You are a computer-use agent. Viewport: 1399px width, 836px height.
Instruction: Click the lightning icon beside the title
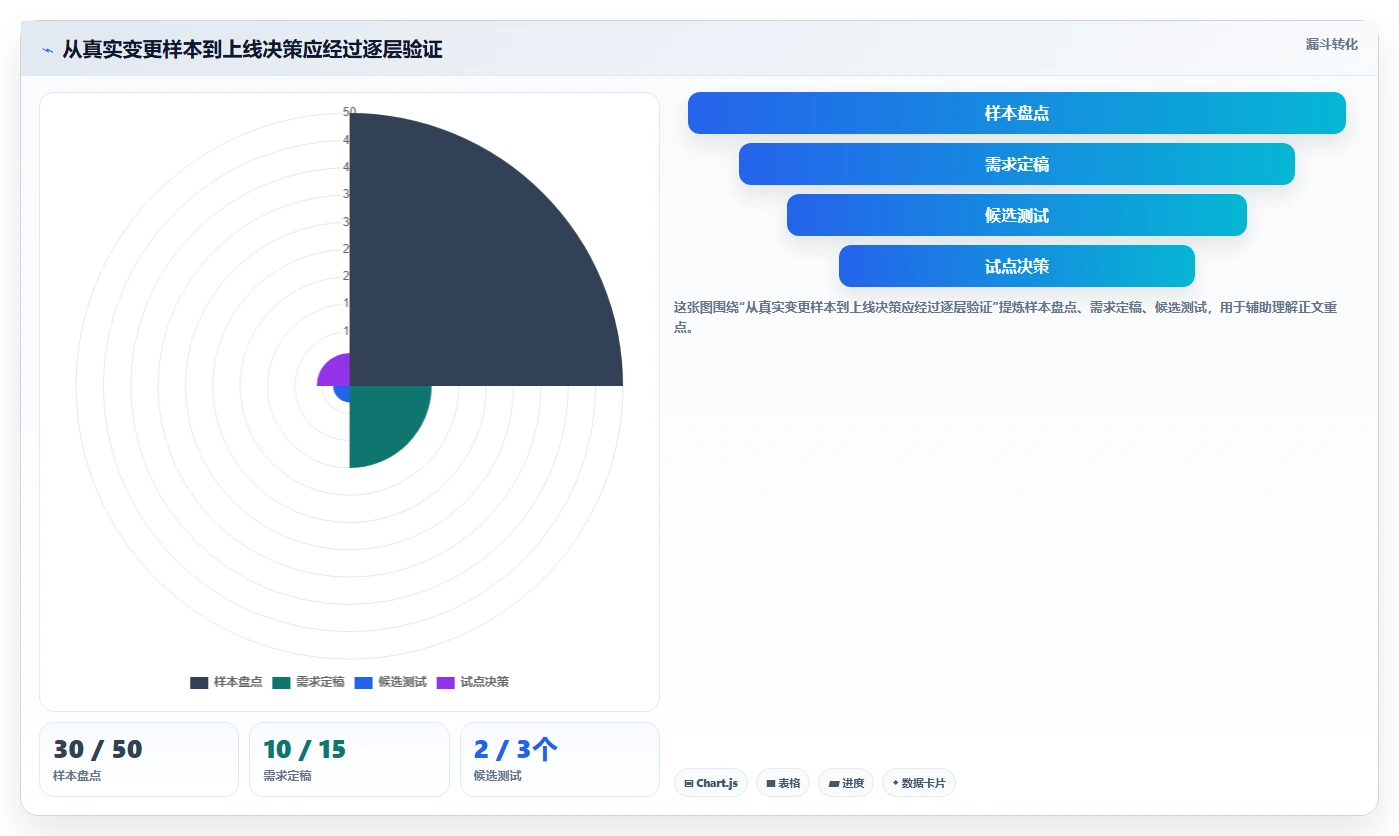click(47, 50)
